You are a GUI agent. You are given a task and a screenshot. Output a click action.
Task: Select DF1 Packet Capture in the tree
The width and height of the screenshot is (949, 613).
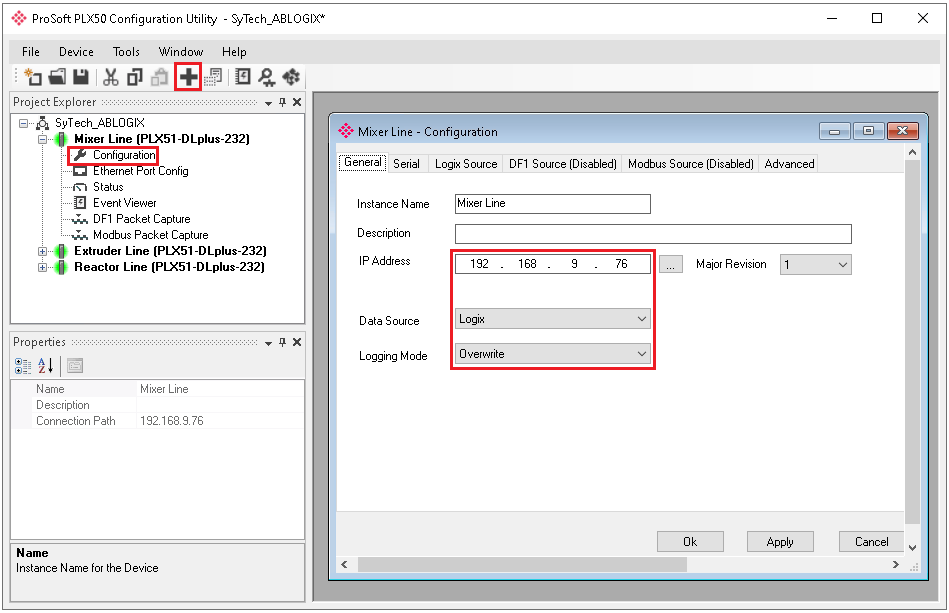coord(142,219)
